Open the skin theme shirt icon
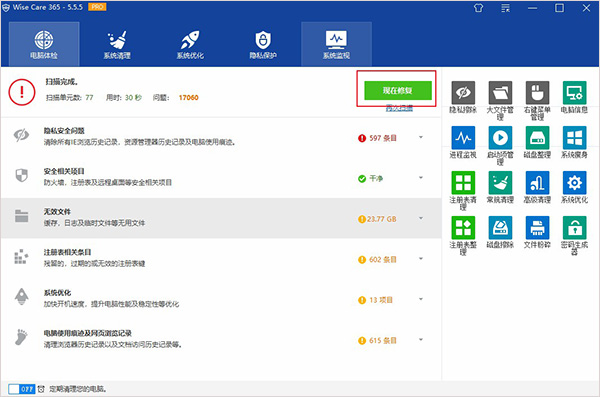Image resolution: width=600 pixels, height=397 pixels. click(x=478, y=8)
